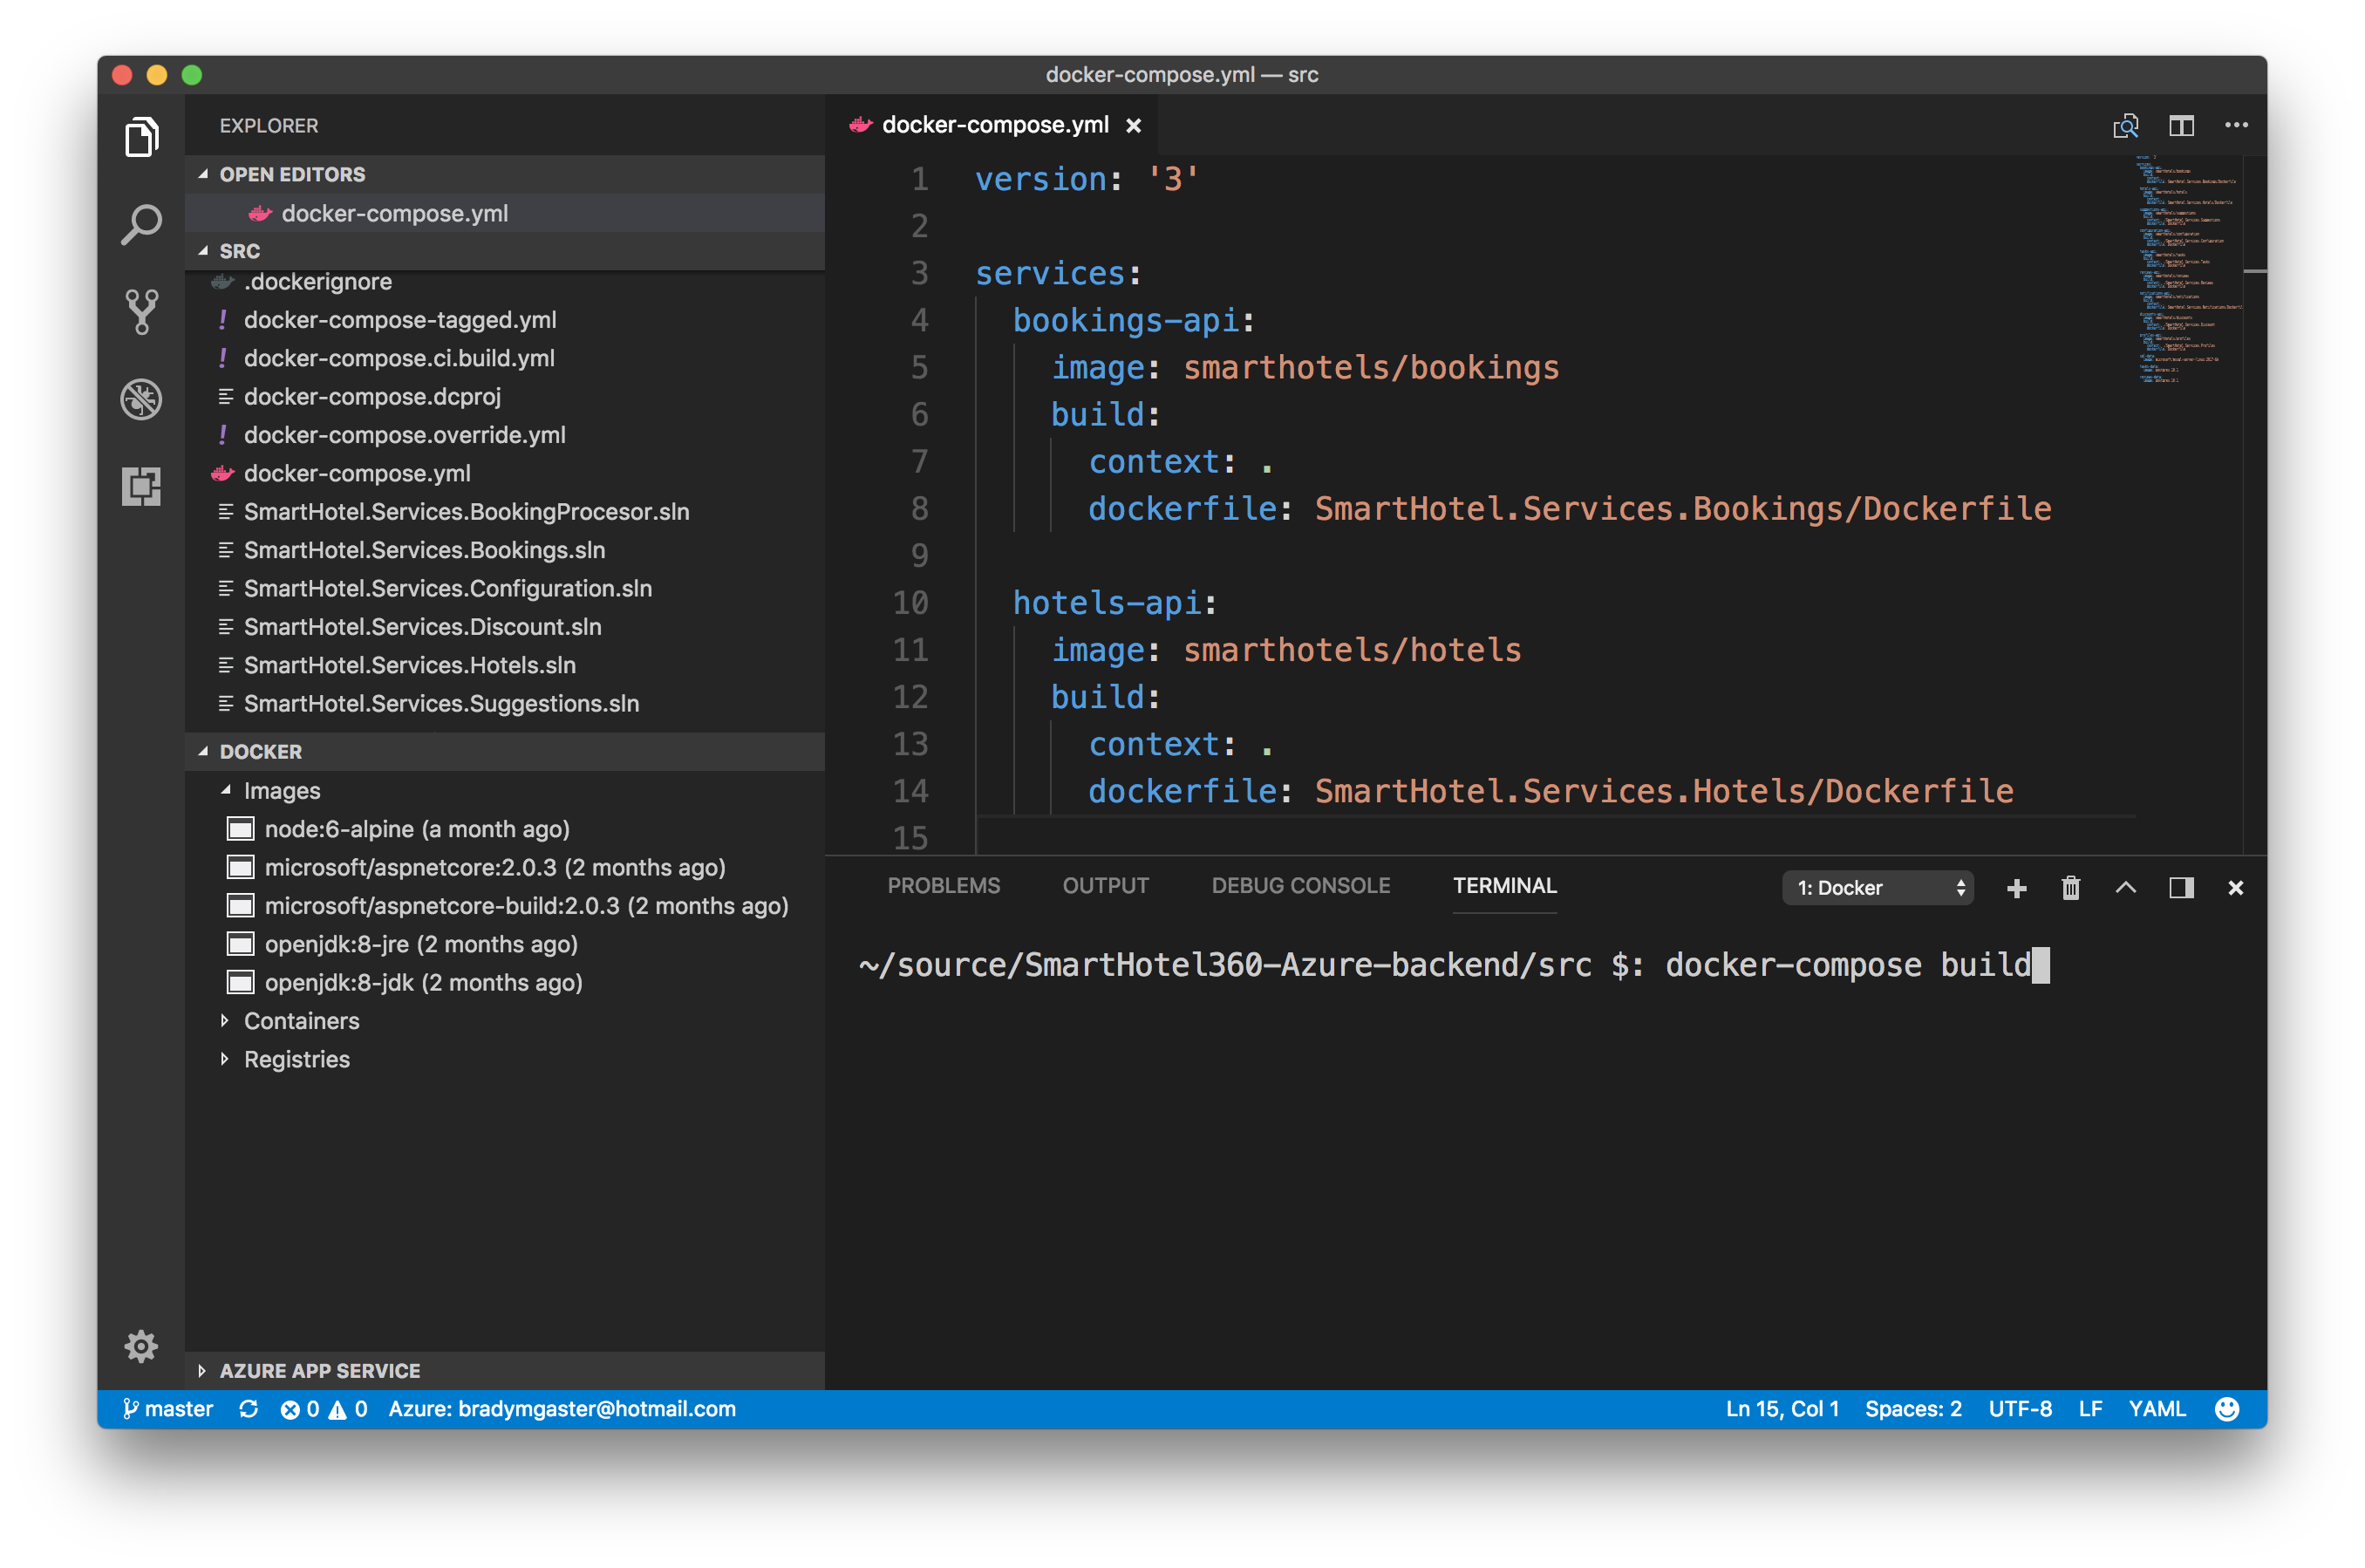Switch to the Debug Console tab
The width and height of the screenshot is (2365, 1568).
click(1300, 886)
